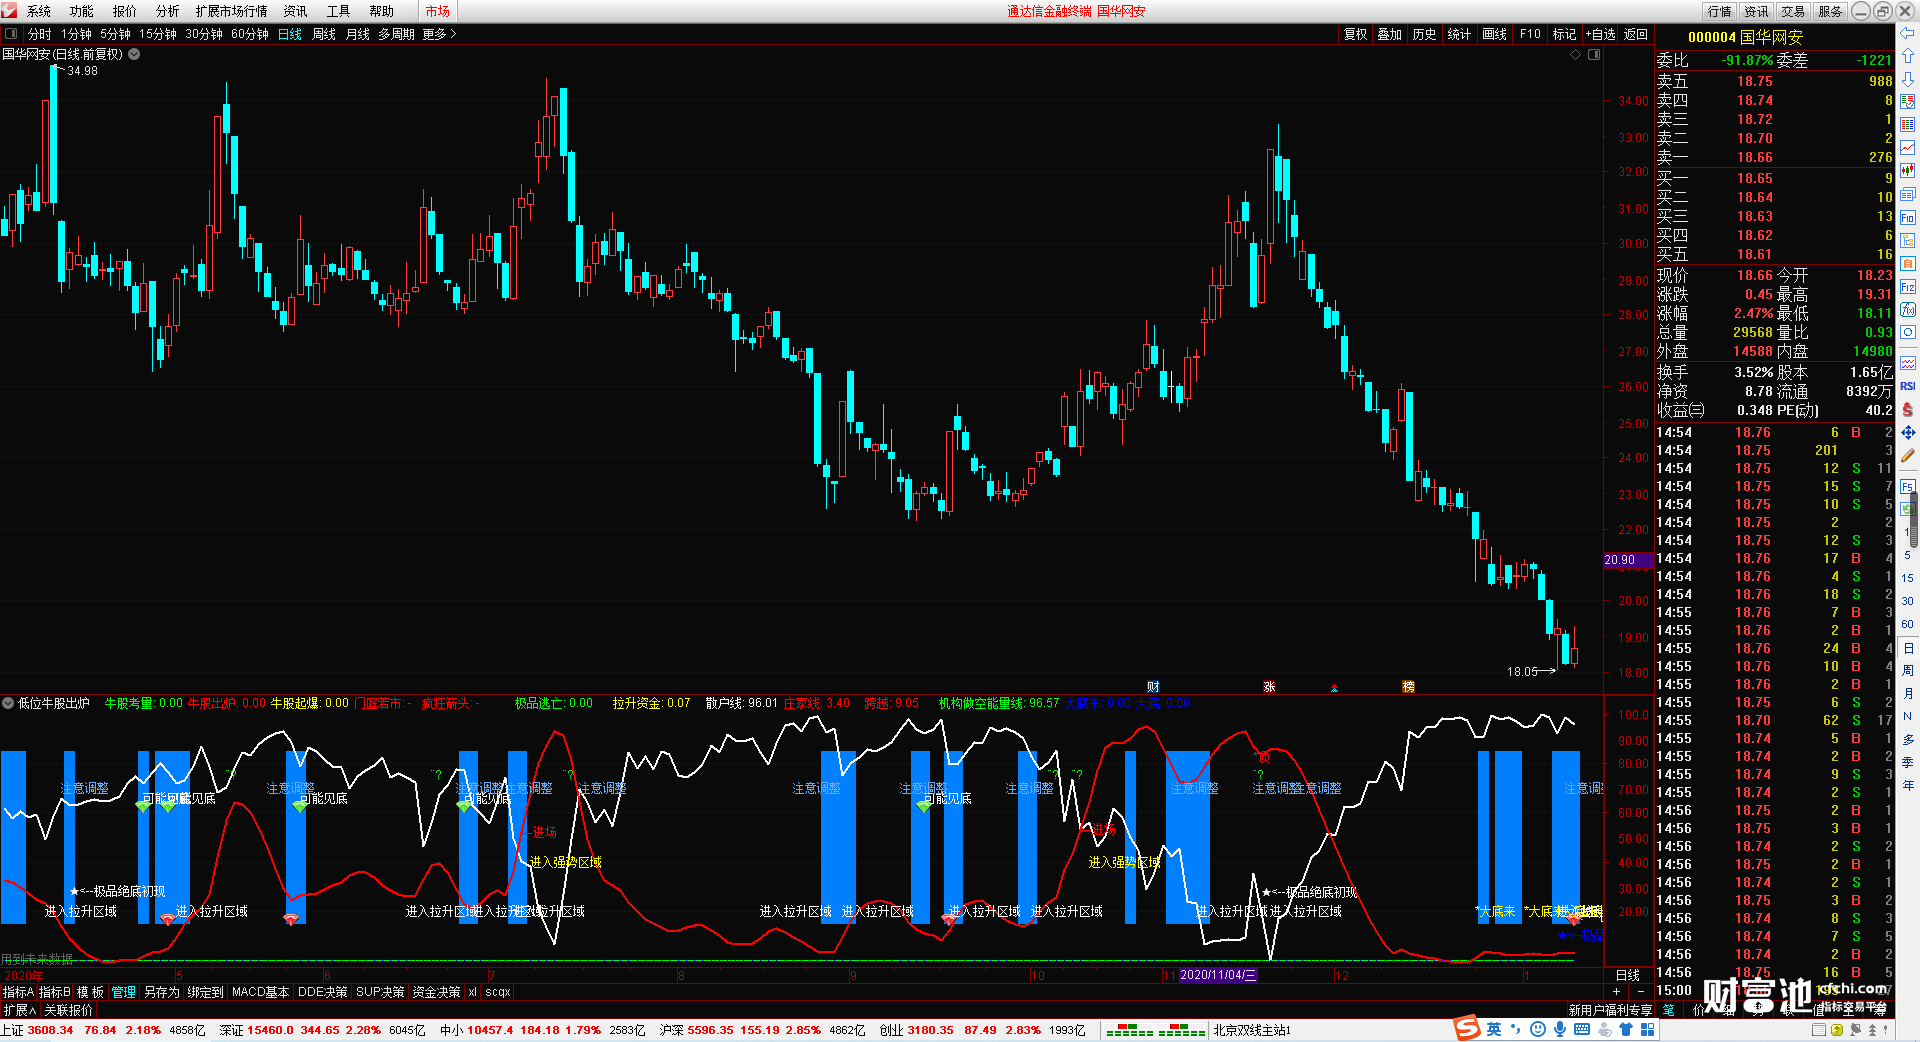Viewport: 1920px width, 1042px height.
Task: Select the DDE决策 indicator tab
Action: (x=322, y=992)
